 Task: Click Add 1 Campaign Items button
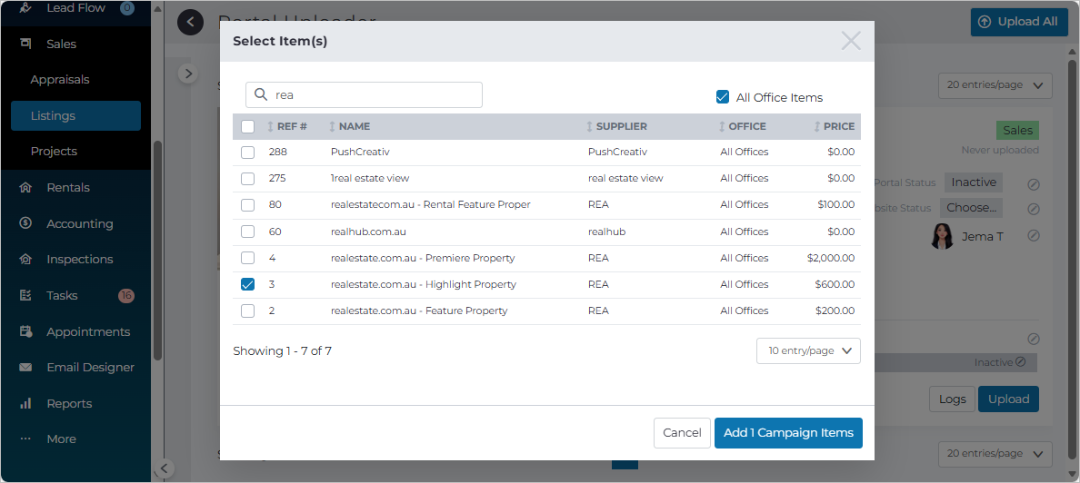[789, 433]
